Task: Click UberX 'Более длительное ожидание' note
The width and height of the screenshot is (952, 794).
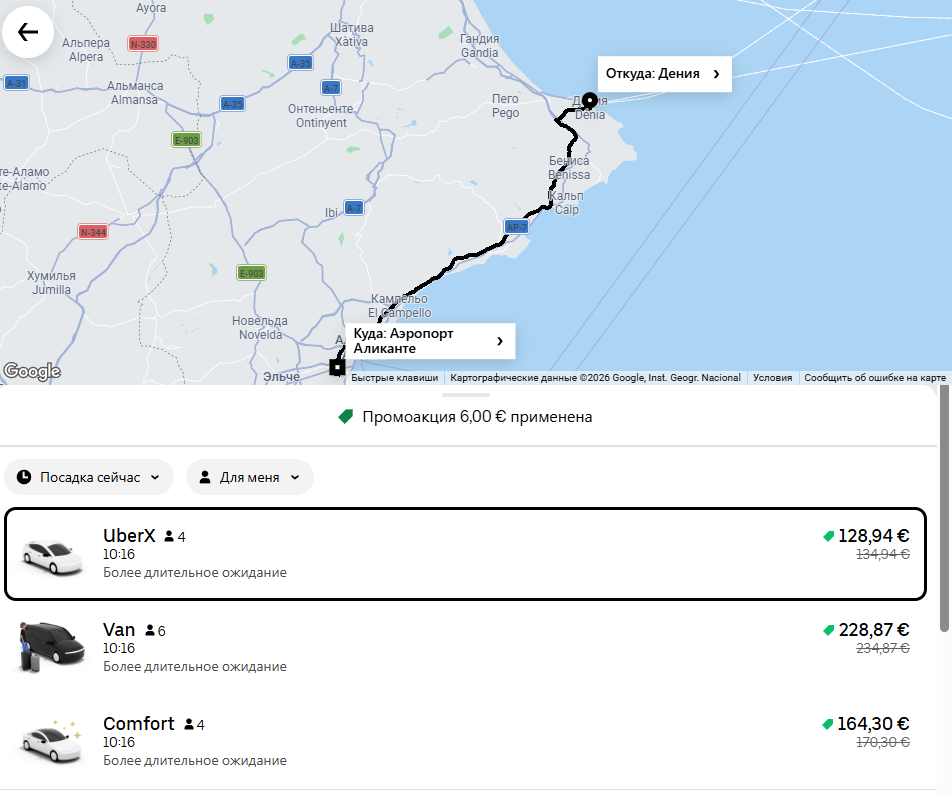Action: 195,572
